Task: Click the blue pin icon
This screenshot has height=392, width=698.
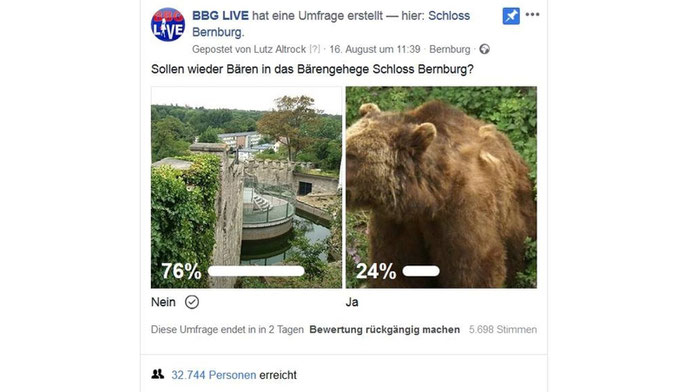Action: point(511,16)
